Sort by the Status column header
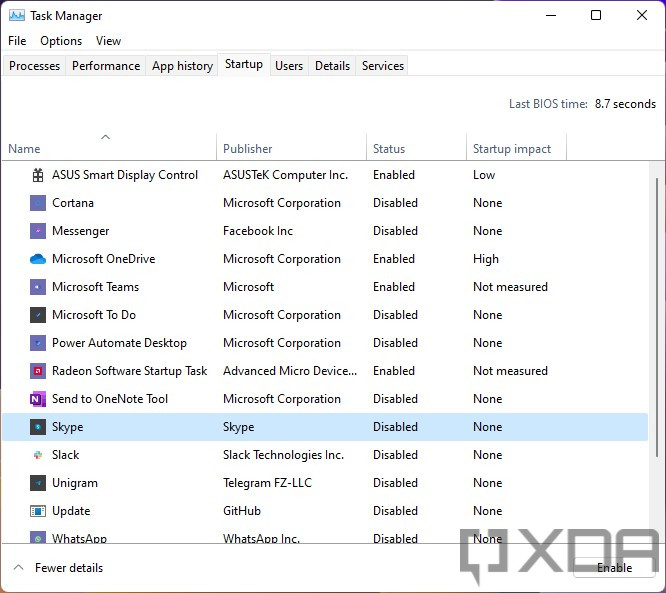Image resolution: width=666 pixels, height=593 pixels. point(416,147)
